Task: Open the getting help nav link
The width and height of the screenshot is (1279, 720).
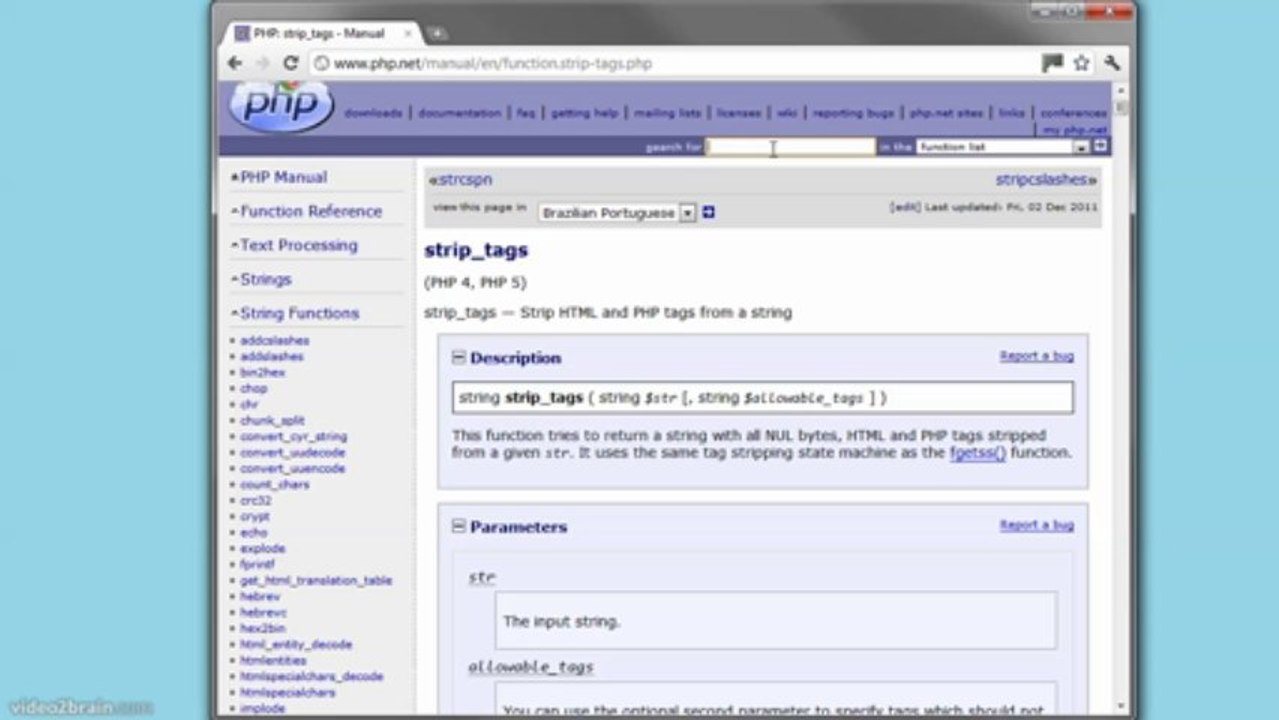Action: coord(585,113)
